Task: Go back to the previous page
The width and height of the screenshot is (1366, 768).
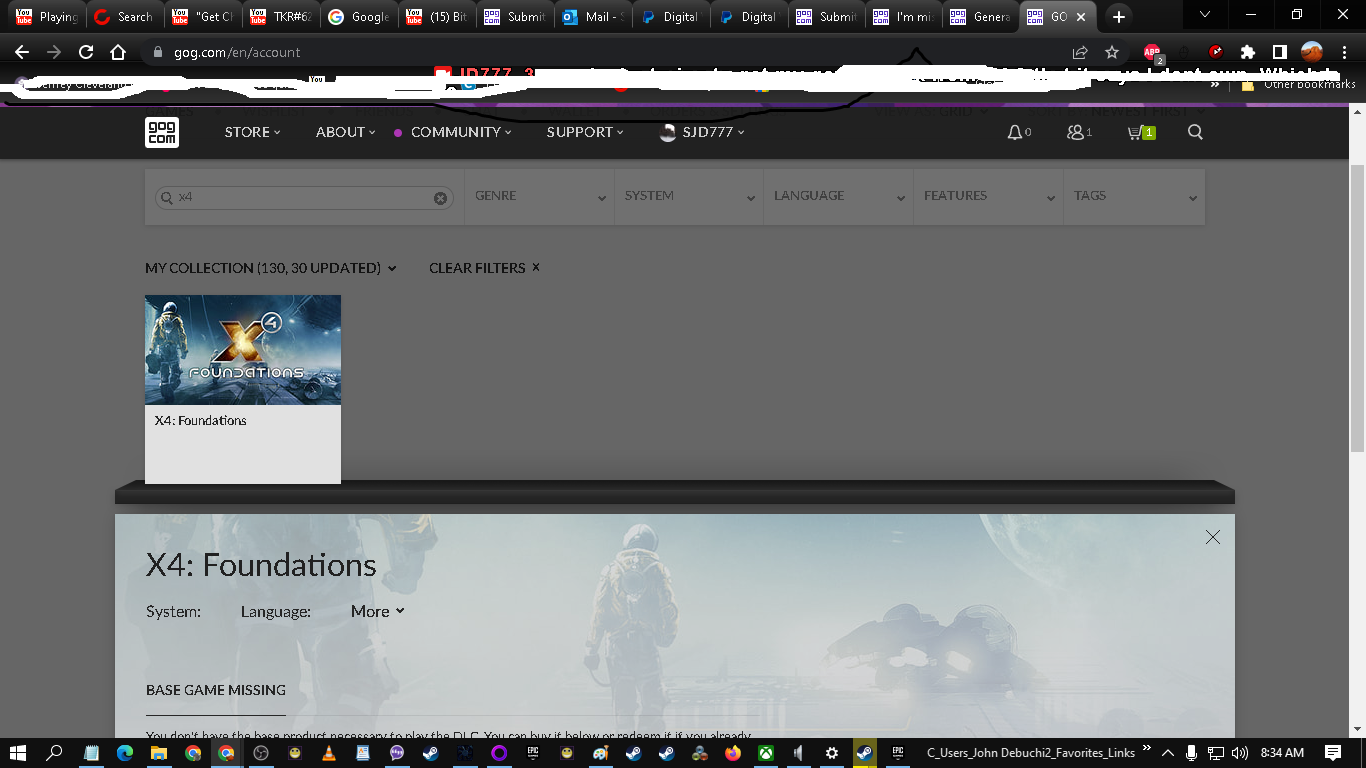Action: click(x=22, y=52)
